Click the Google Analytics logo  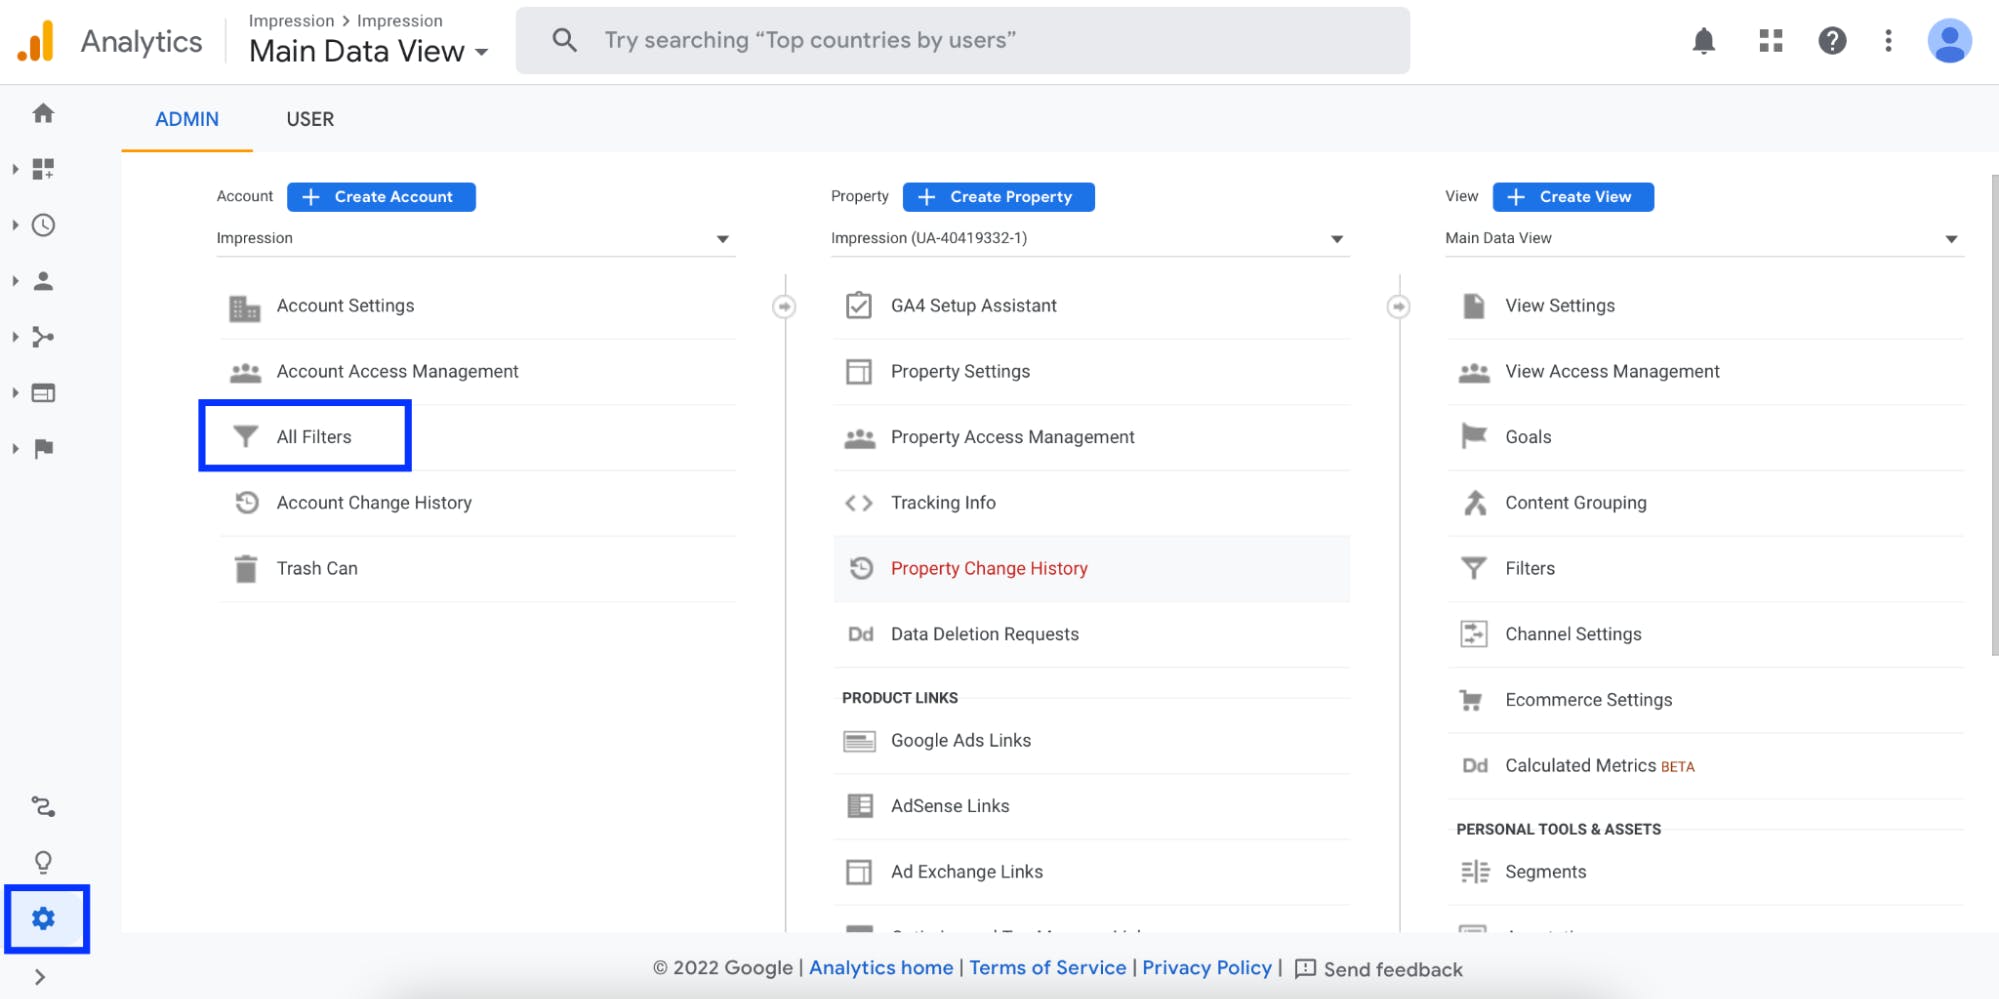tap(36, 42)
